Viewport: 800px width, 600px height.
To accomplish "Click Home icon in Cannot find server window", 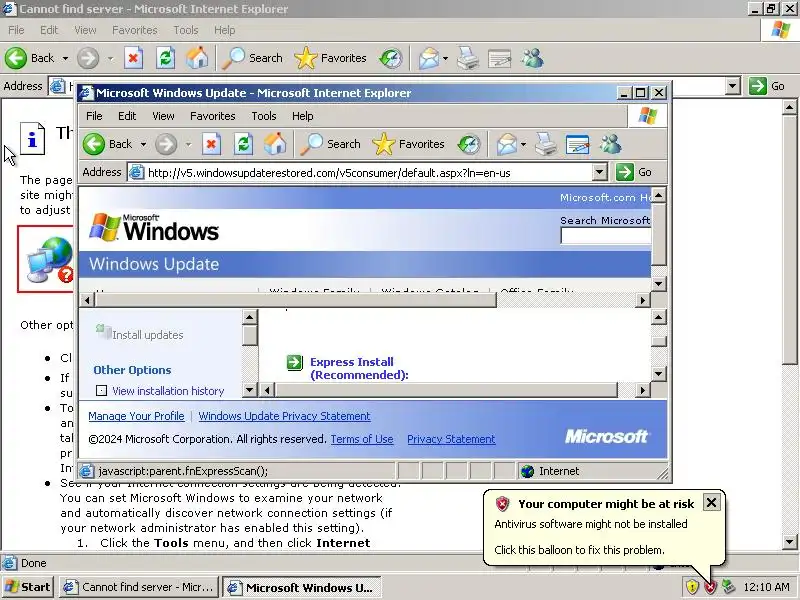I will (197, 58).
